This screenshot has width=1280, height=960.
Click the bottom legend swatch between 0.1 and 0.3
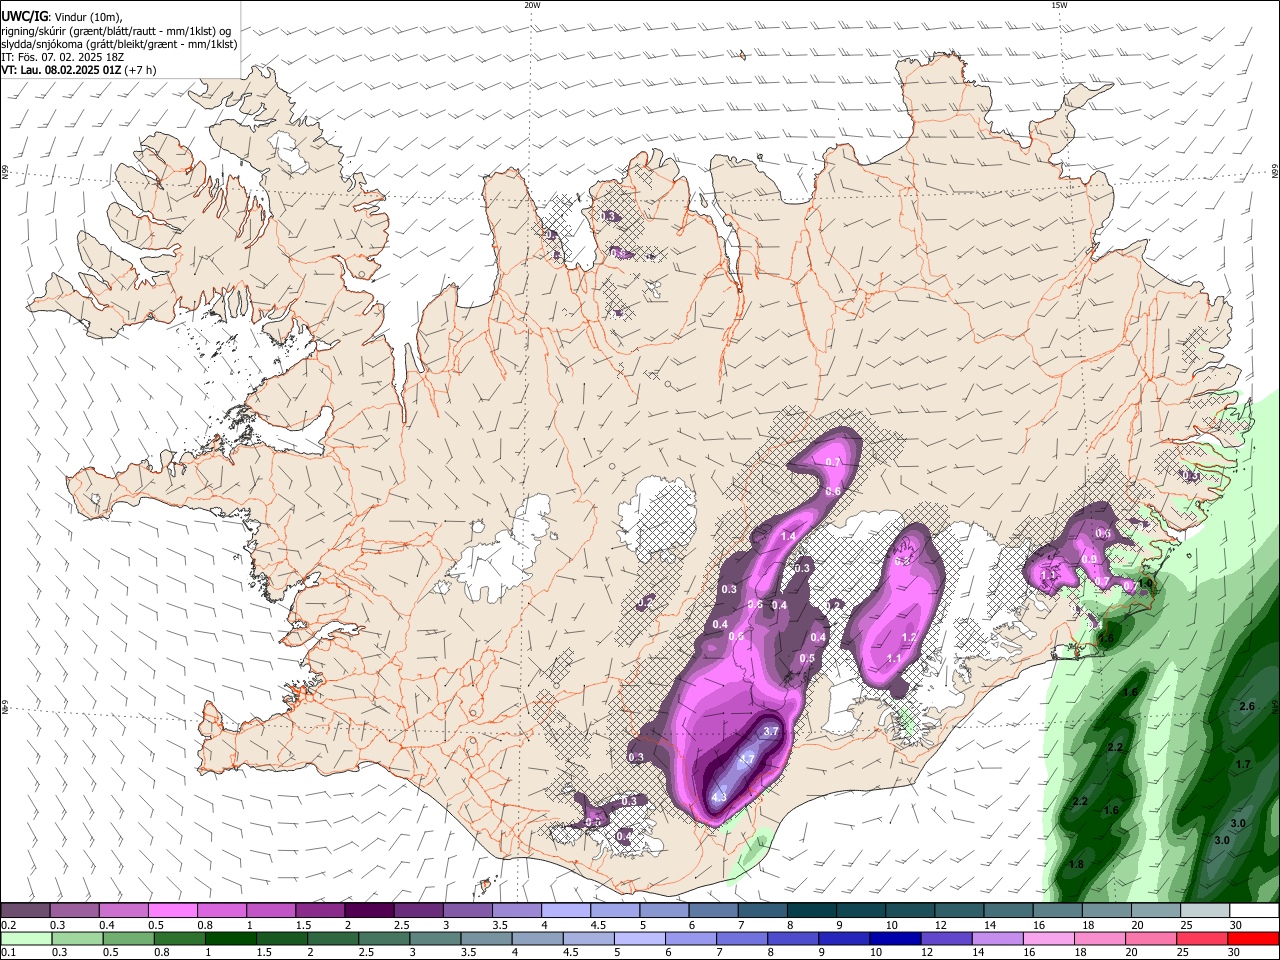coord(26,939)
